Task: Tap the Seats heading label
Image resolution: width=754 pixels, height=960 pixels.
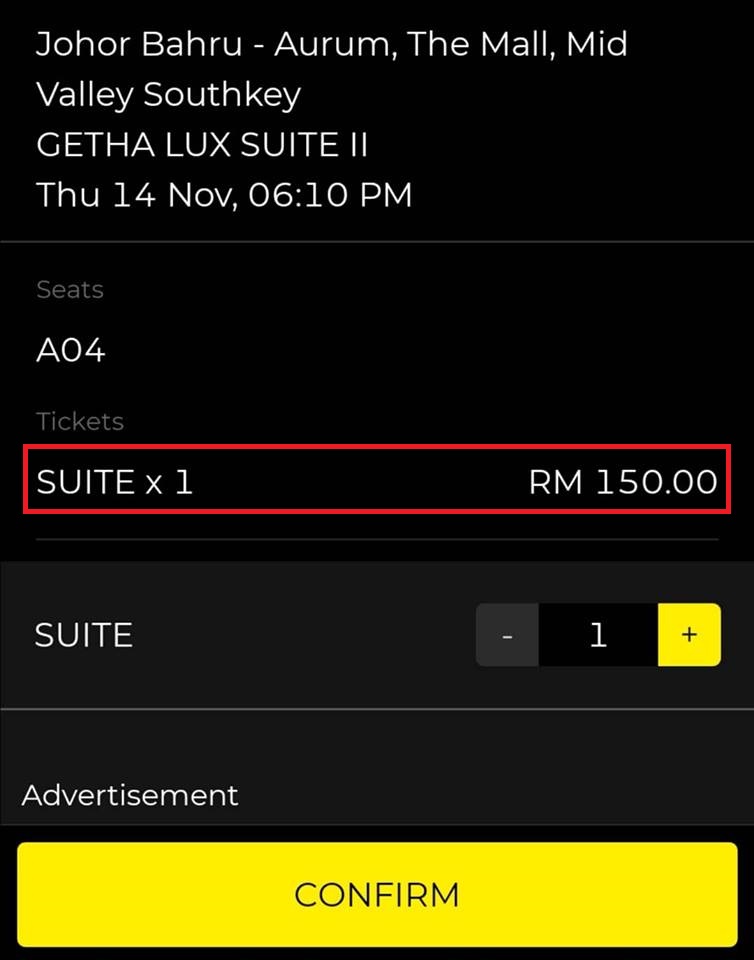Action: click(70, 290)
